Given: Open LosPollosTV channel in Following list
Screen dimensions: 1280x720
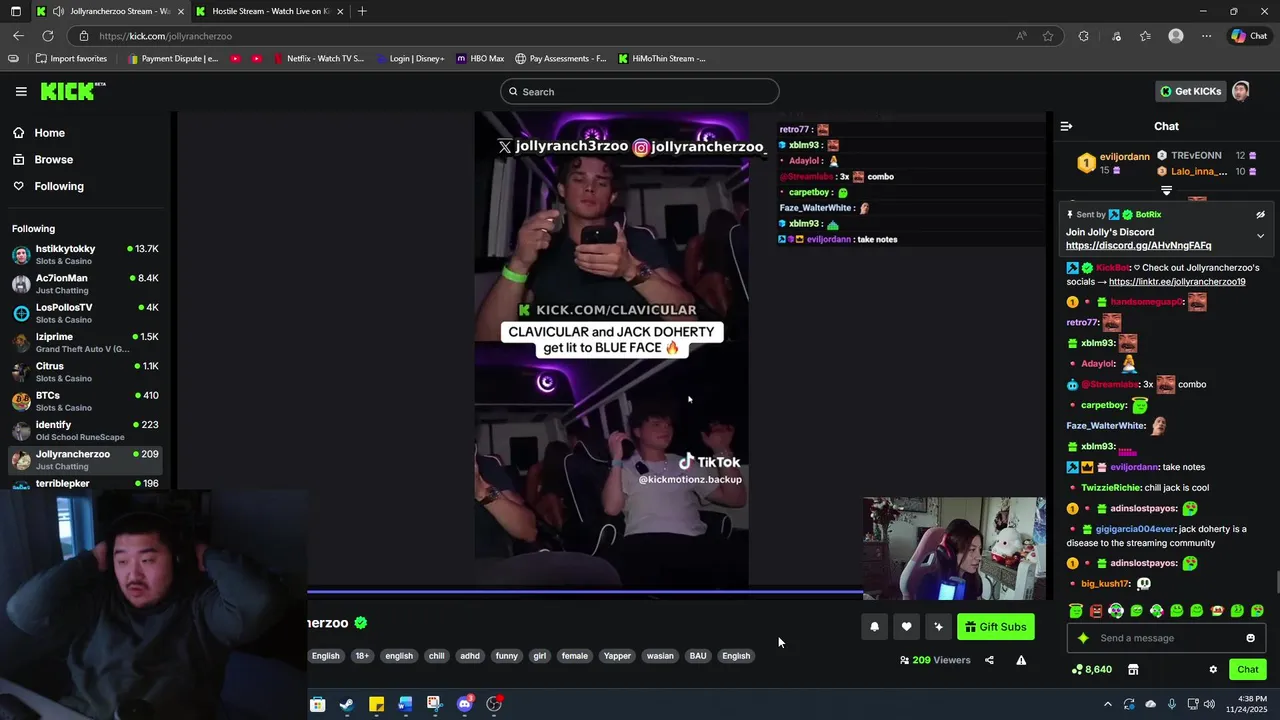Looking at the screenshot, I should (86, 313).
